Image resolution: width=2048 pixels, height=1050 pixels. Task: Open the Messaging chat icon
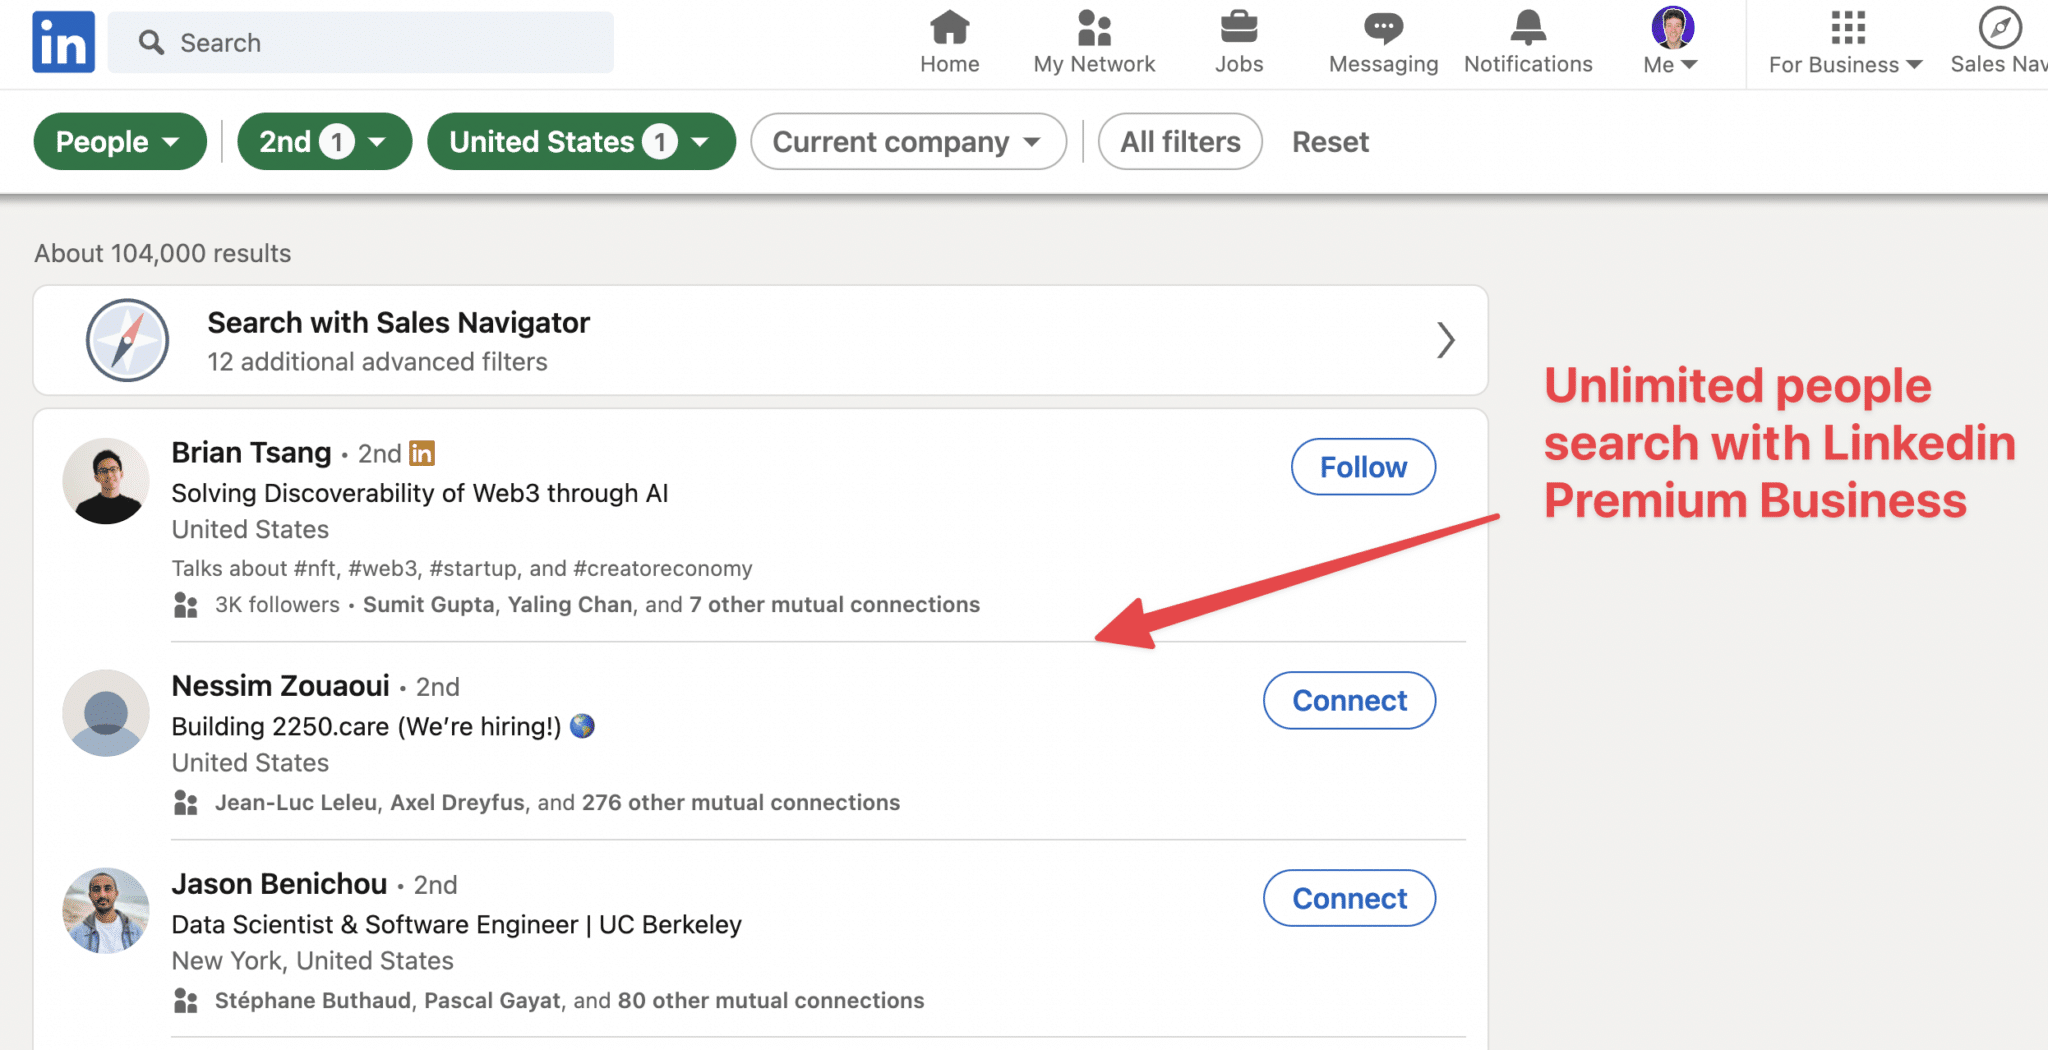tap(1383, 28)
